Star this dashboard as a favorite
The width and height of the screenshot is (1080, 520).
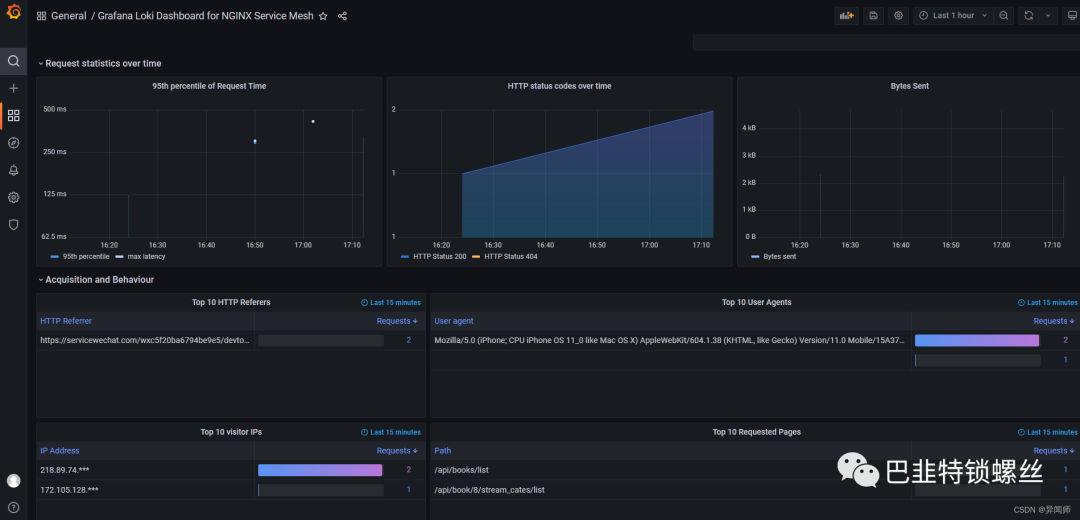(323, 16)
